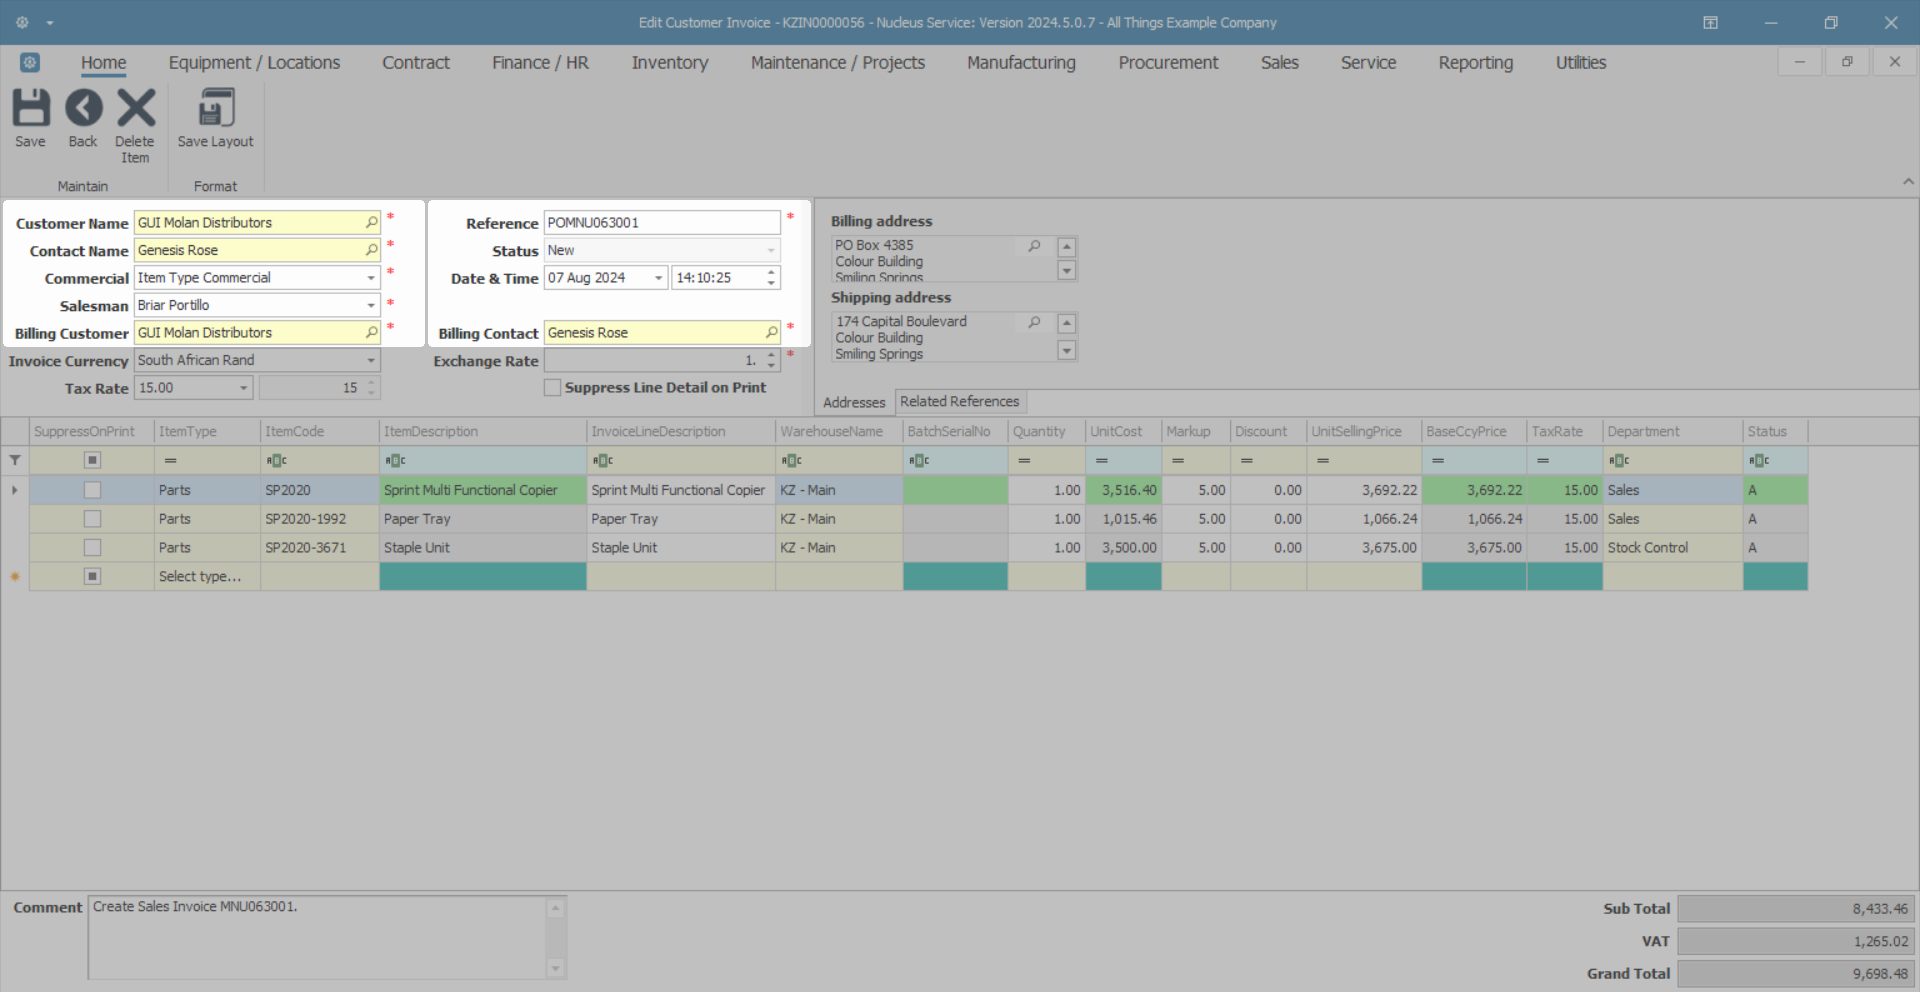The height and width of the screenshot is (992, 1920).
Task: Tick SuppressOnPrint for Paper Tray row
Action: point(92,519)
